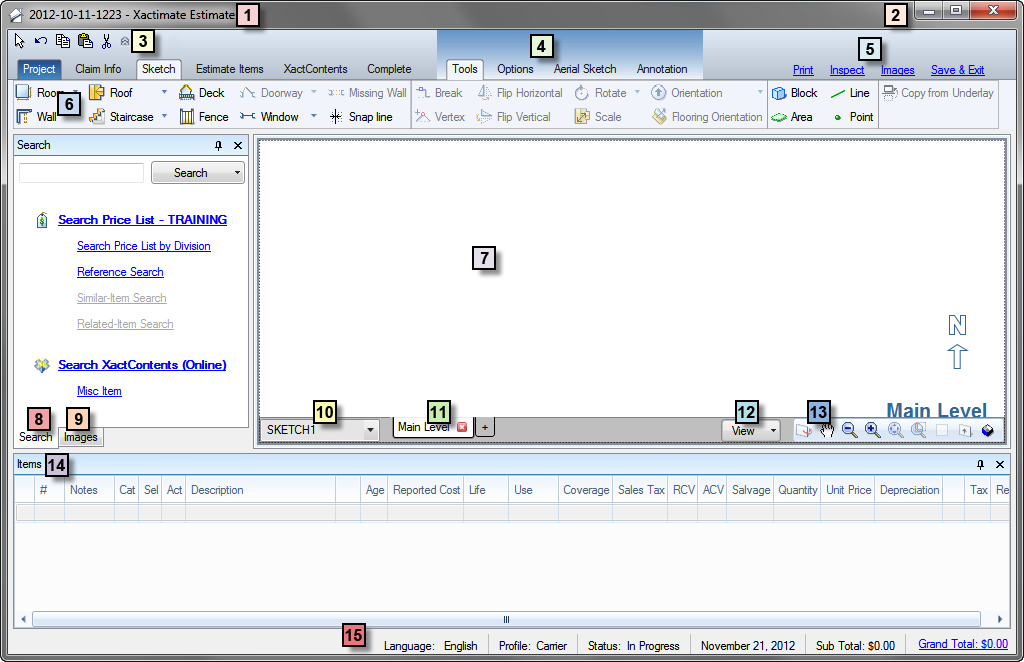Open the Search button dropdown arrow
This screenshot has width=1024, height=662.
click(x=237, y=173)
